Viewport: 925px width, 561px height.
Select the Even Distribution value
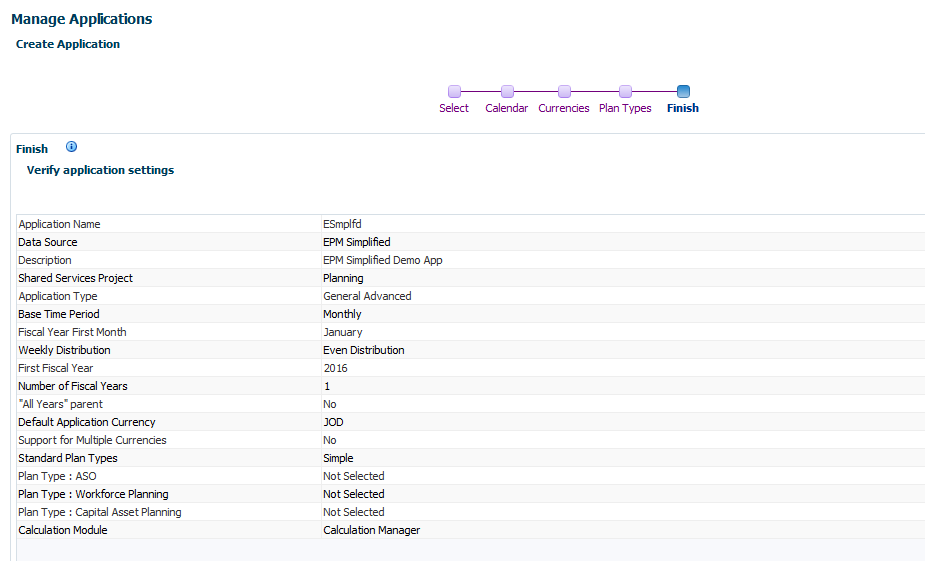point(363,350)
